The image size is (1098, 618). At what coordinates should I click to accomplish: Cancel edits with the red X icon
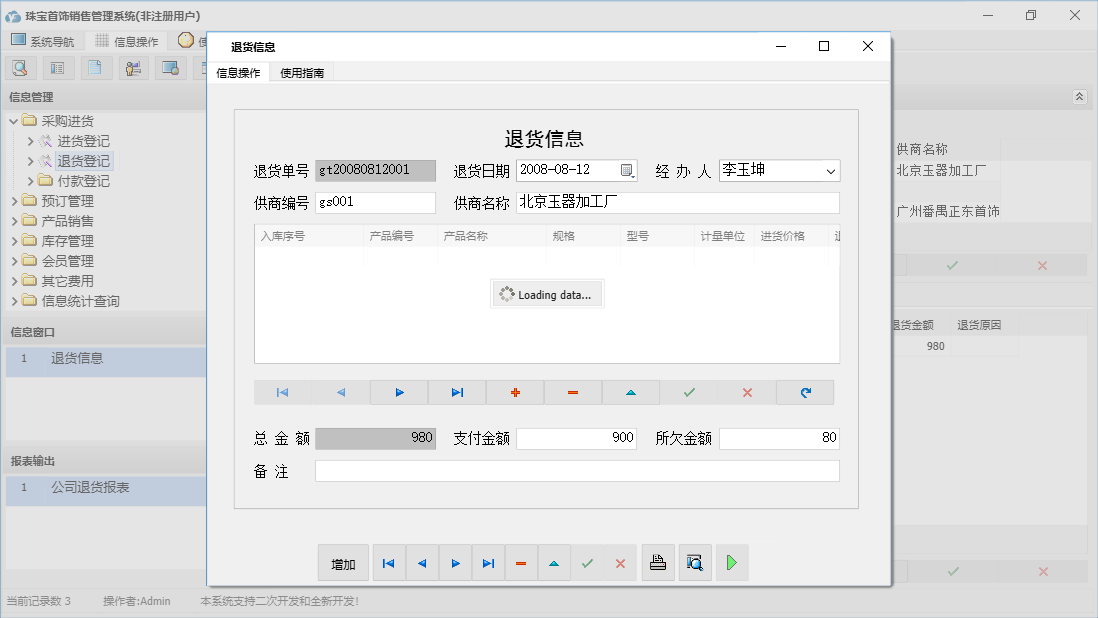pos(747,392)
